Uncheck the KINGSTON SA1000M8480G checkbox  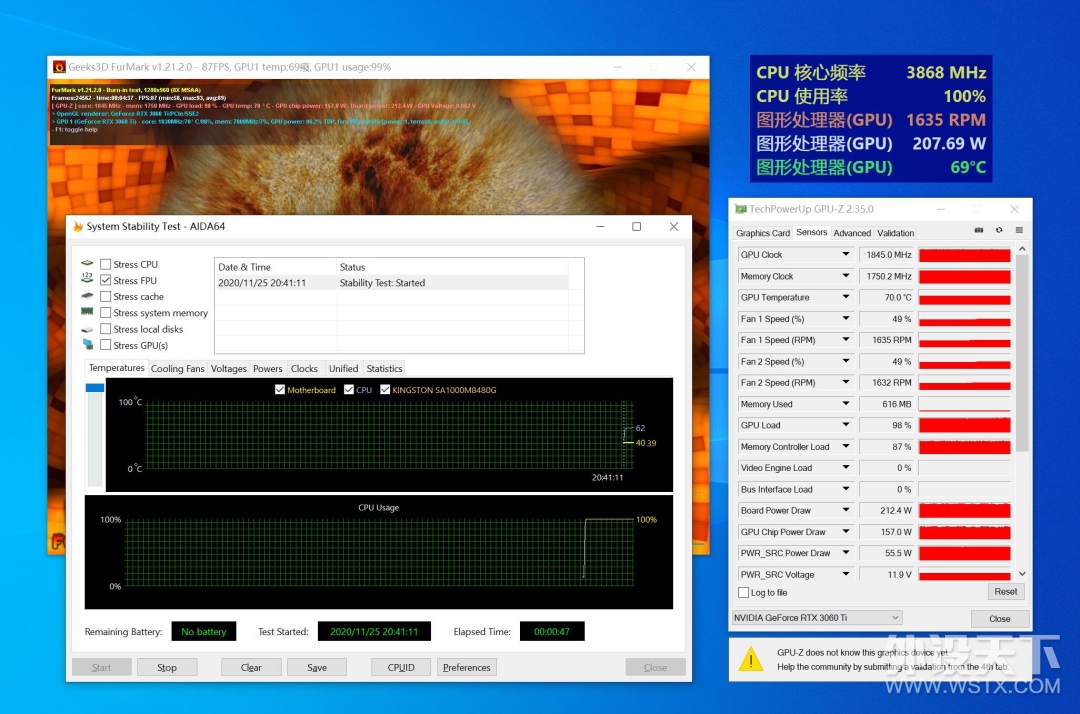click(385, 390)
